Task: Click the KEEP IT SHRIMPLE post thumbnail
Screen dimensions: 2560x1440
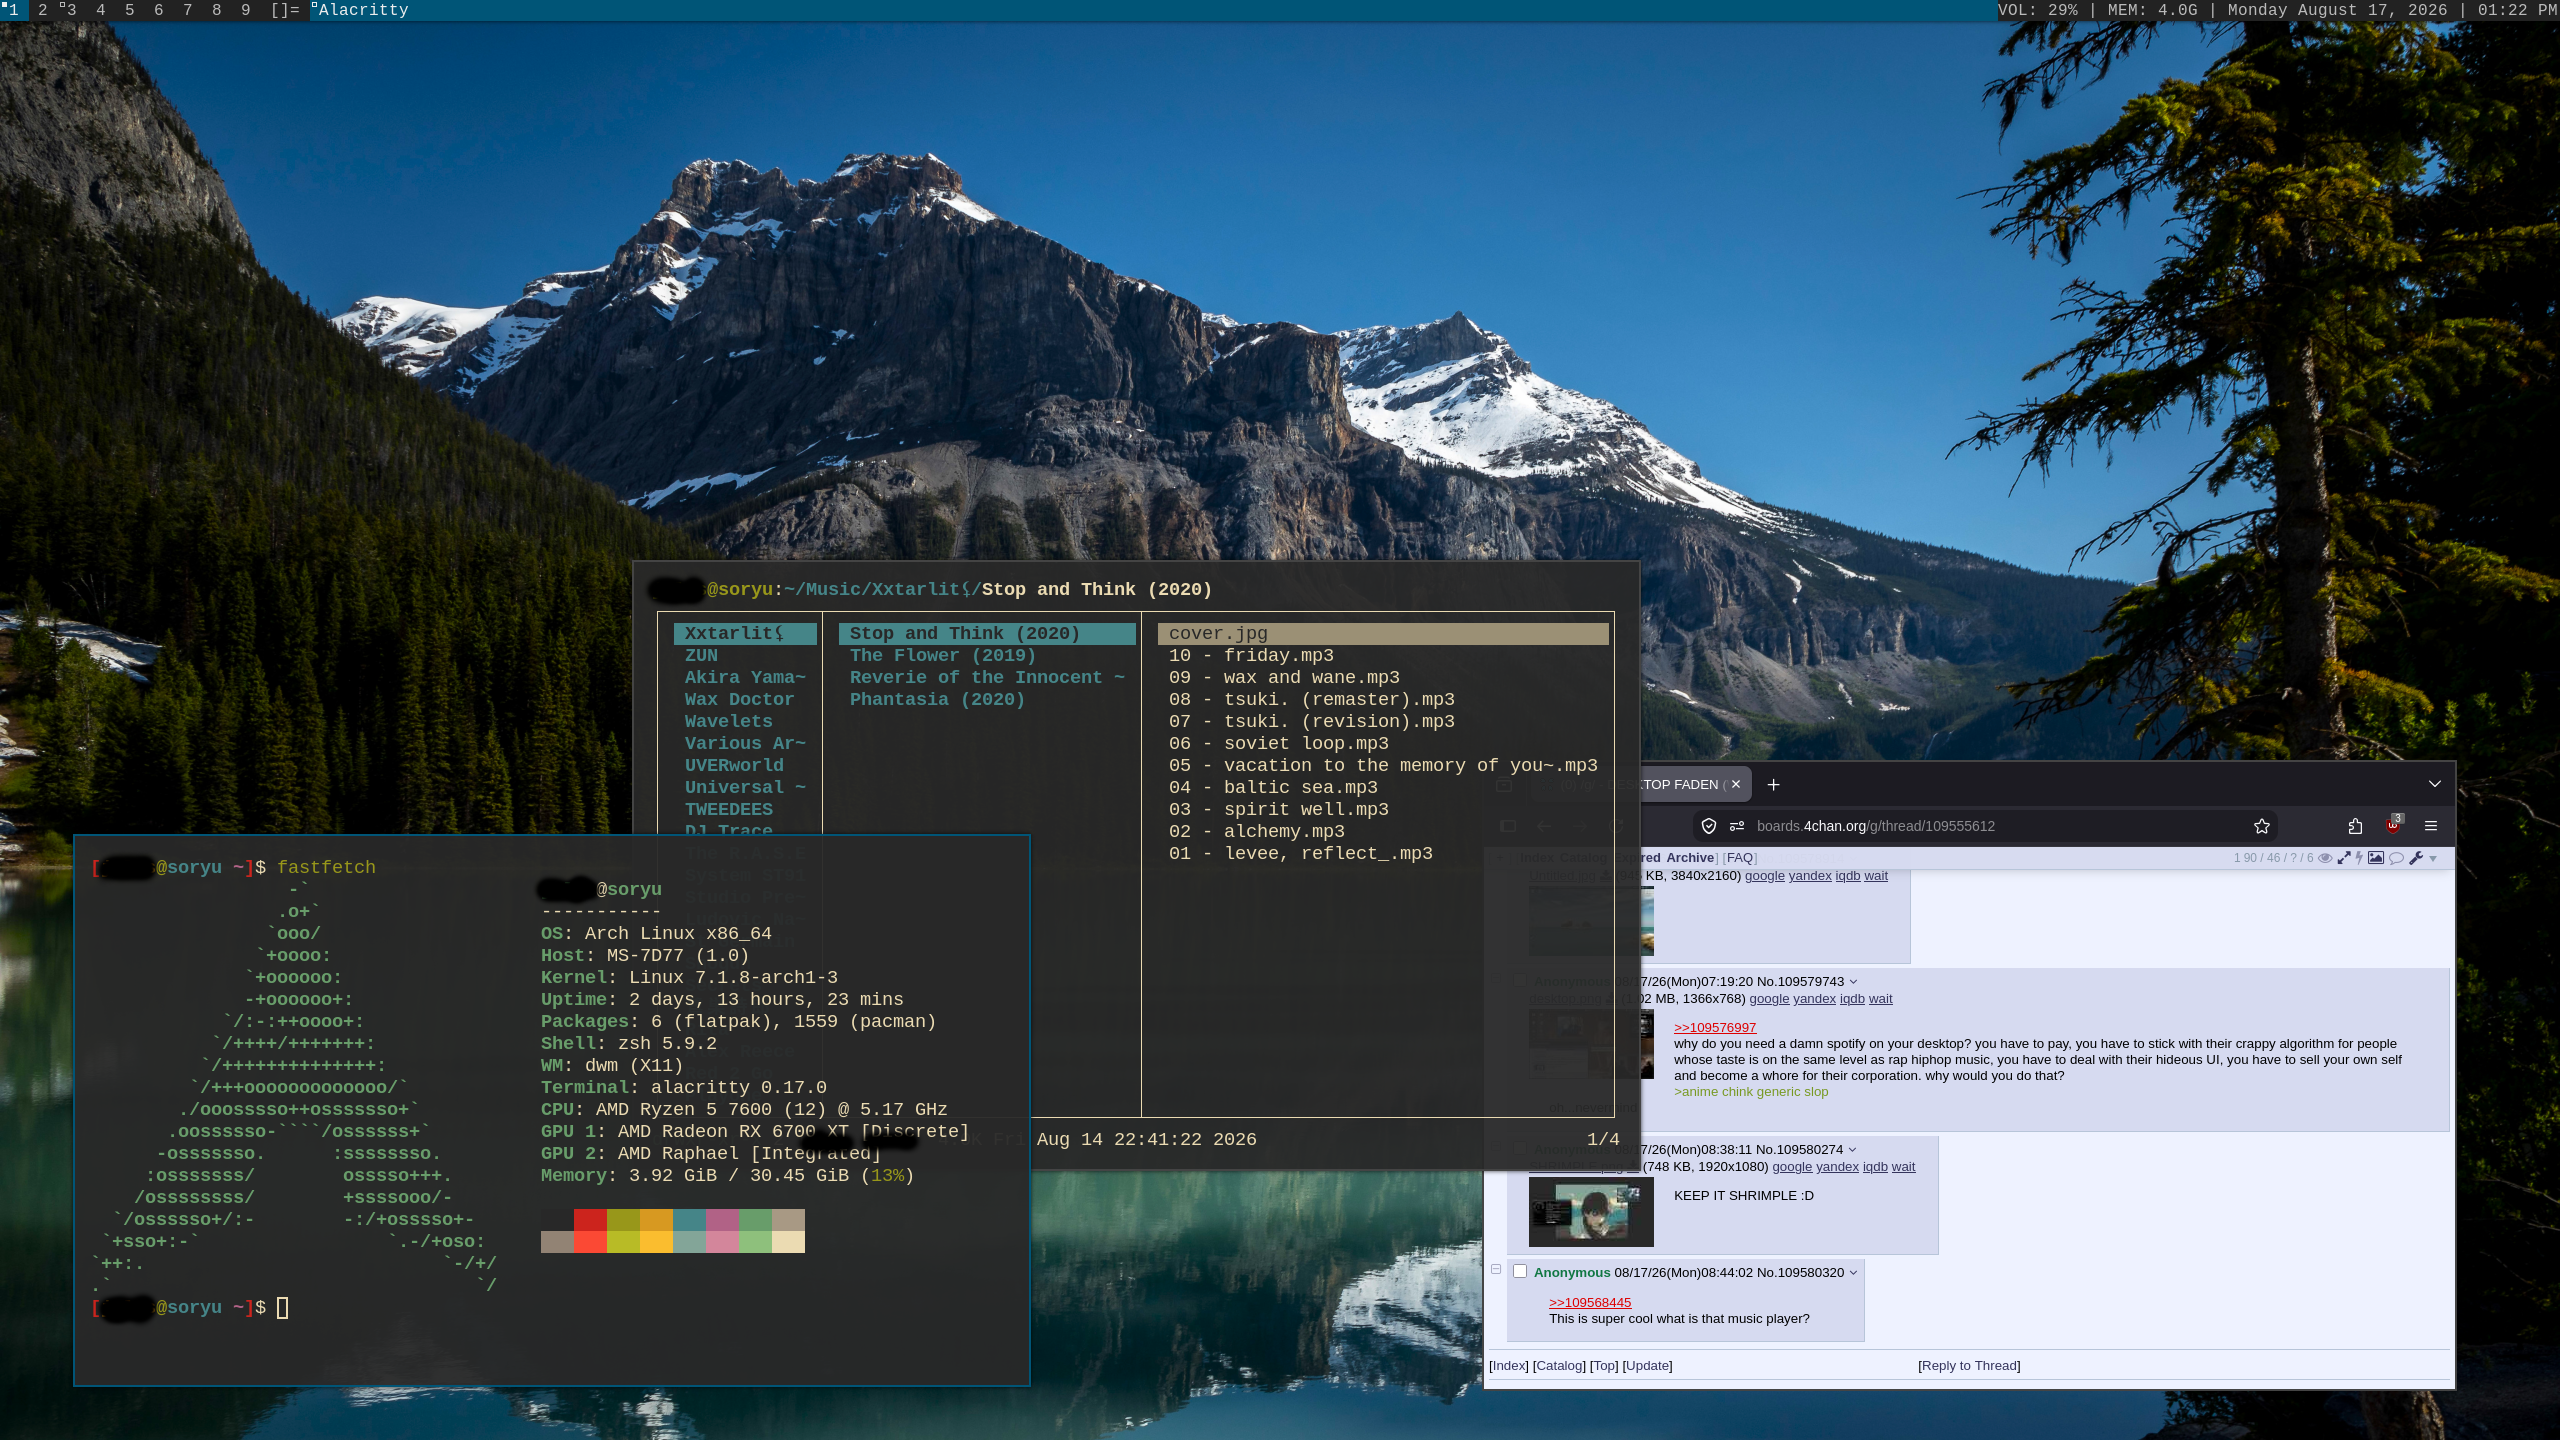Action: pyautogui.click(x=1591, y=1211)
